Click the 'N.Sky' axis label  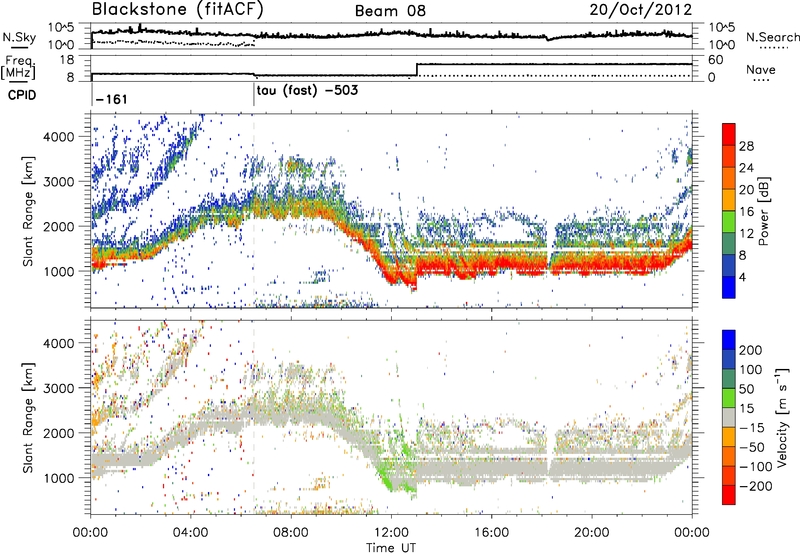(19, 37)
